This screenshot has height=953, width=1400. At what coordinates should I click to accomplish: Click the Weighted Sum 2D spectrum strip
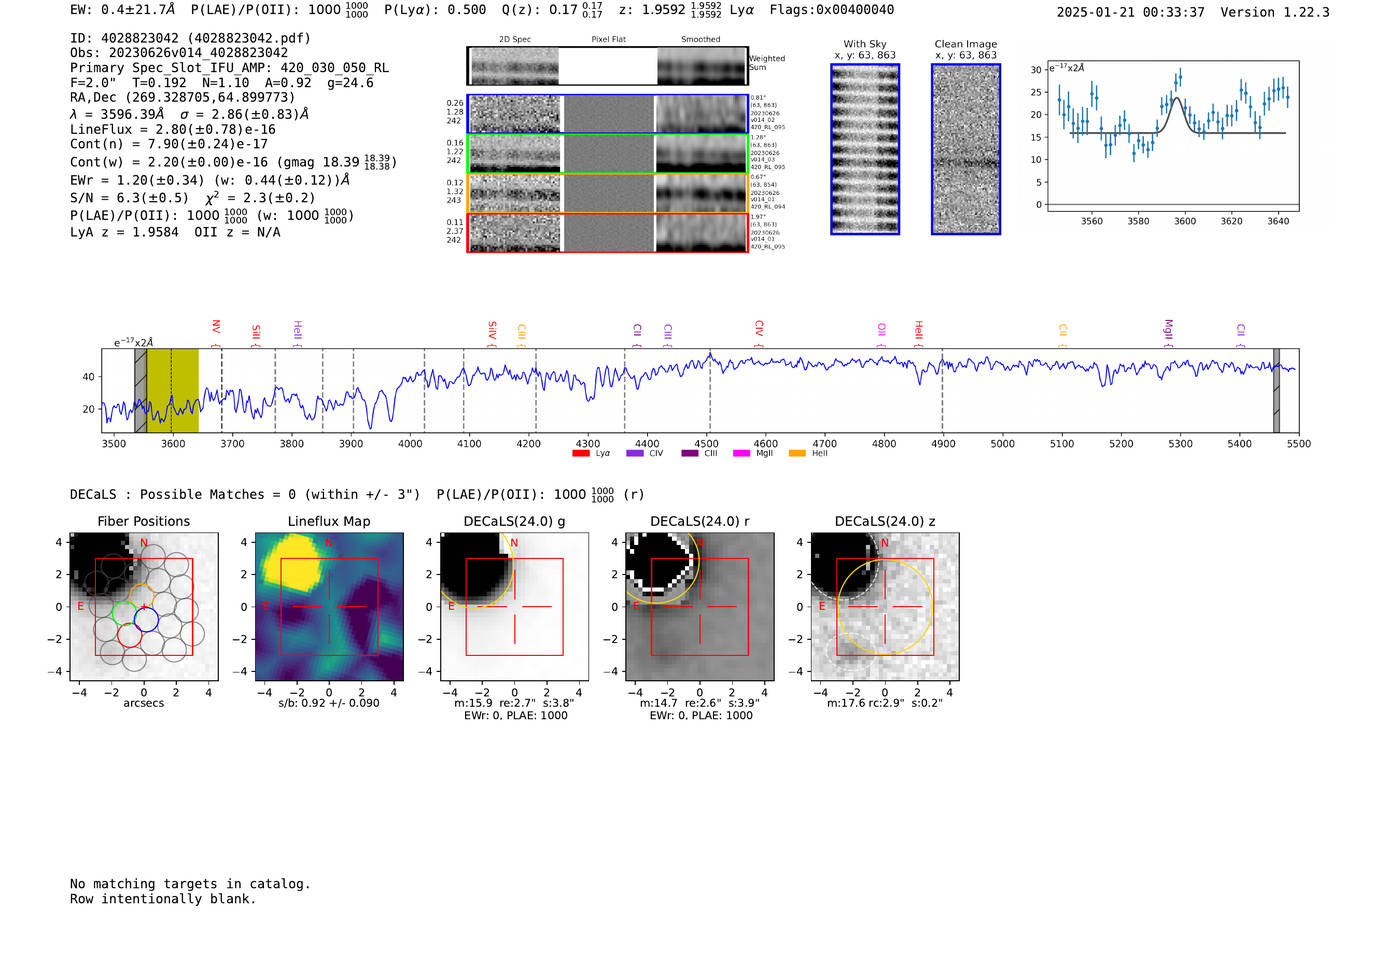[608, 66]
